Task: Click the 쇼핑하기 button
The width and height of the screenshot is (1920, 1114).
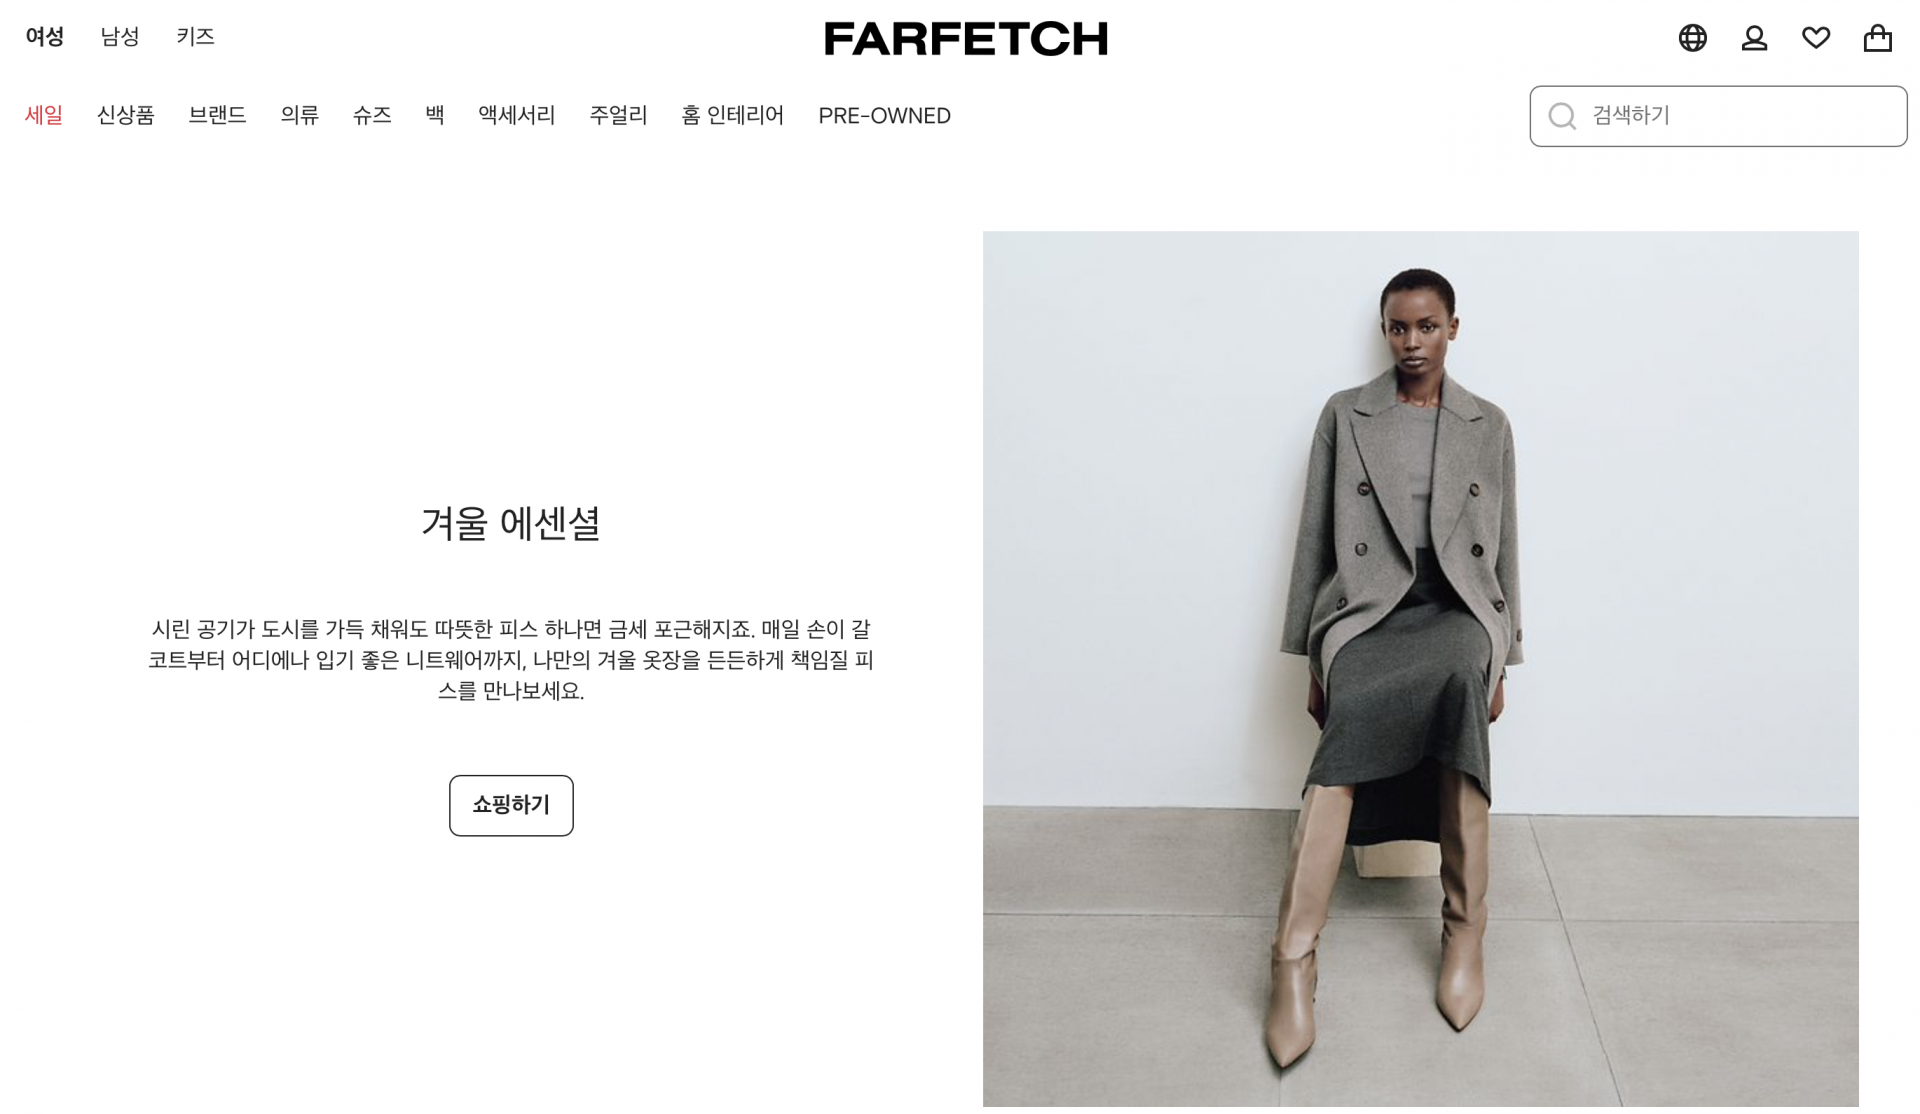Action: click(x=511, y=806)
